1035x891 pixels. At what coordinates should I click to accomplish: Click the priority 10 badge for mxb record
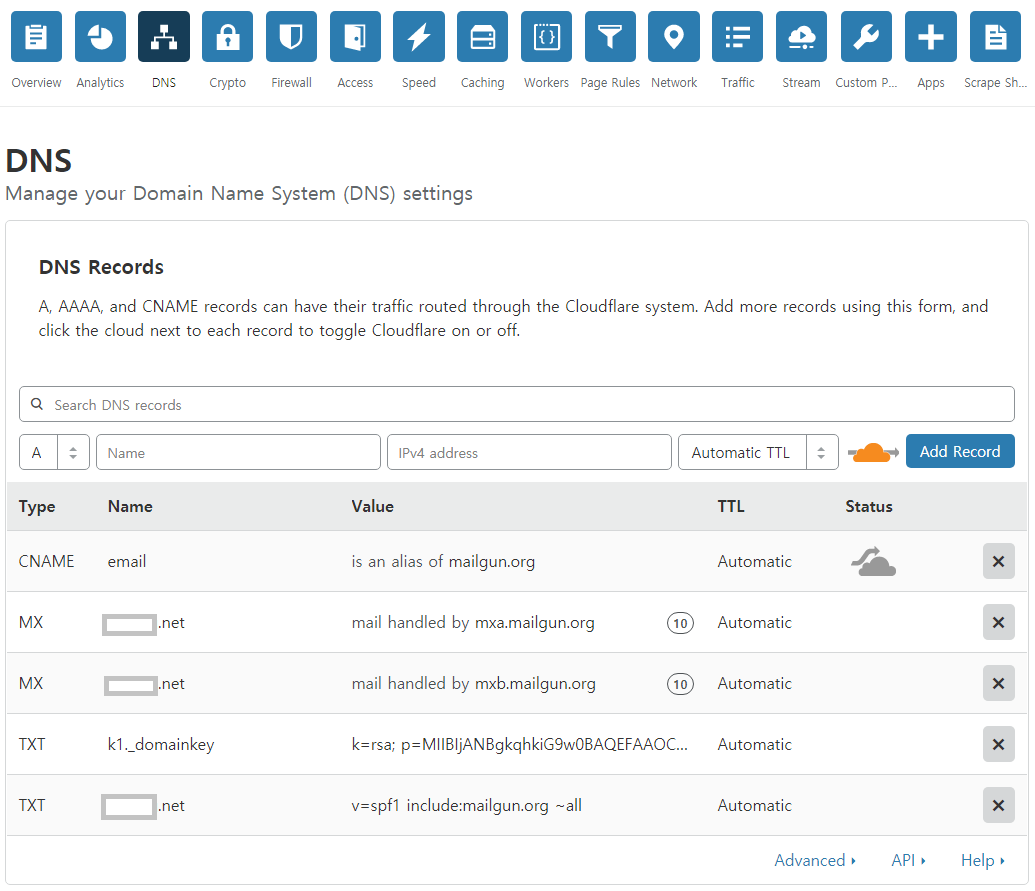(x=680, y=684)
